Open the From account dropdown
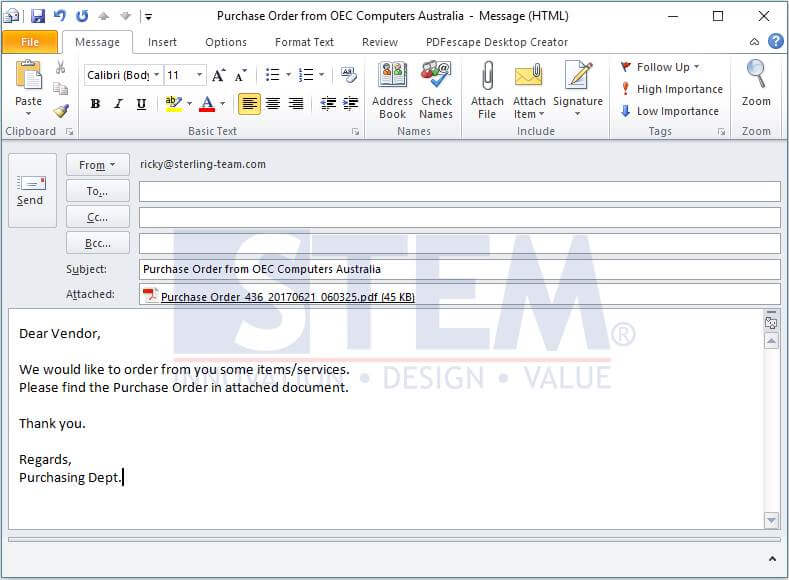Image resolution: width=789 pixels, height=580 pixels. click(98, 165)
